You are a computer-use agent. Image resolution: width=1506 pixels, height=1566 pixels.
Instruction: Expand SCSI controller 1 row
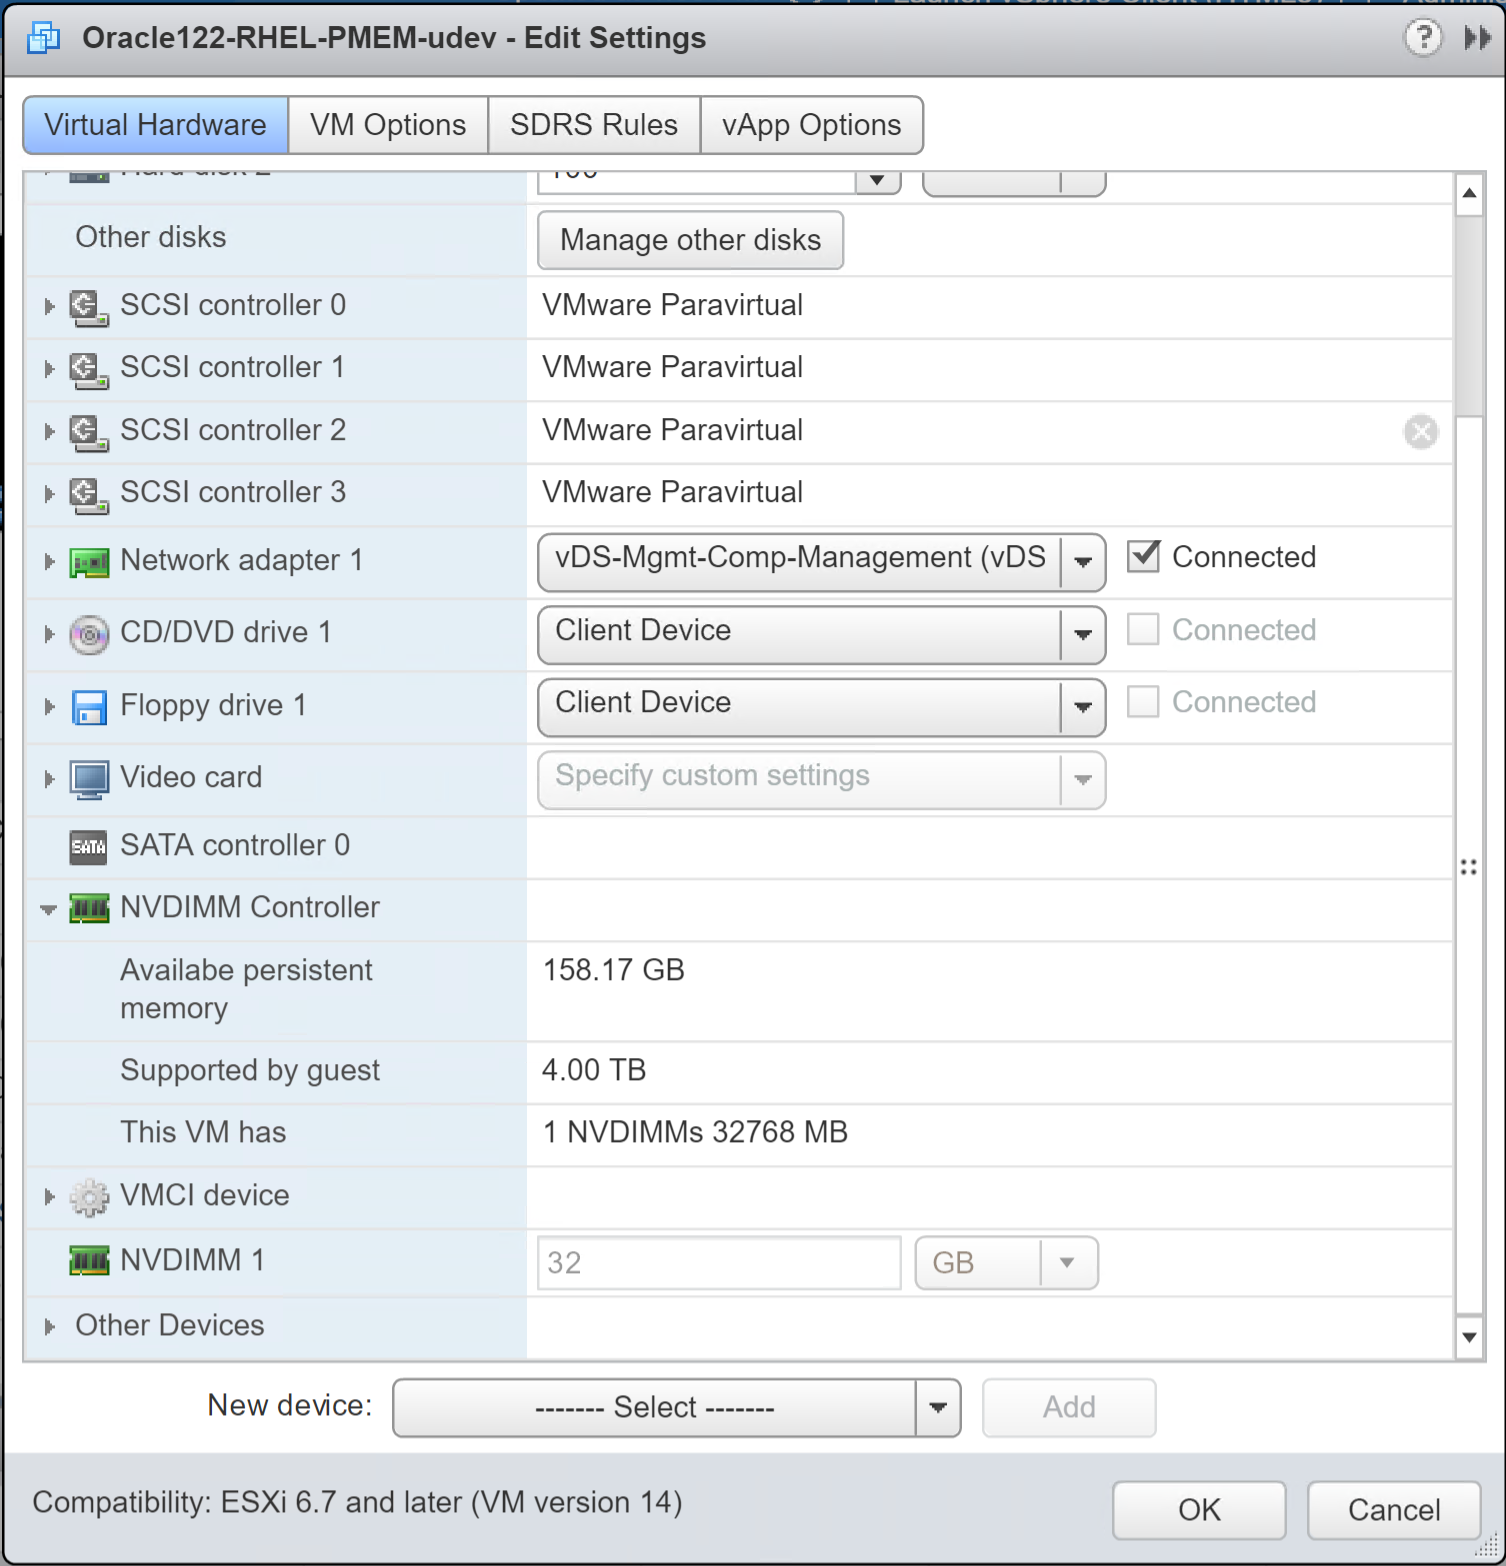coord(49,369)
